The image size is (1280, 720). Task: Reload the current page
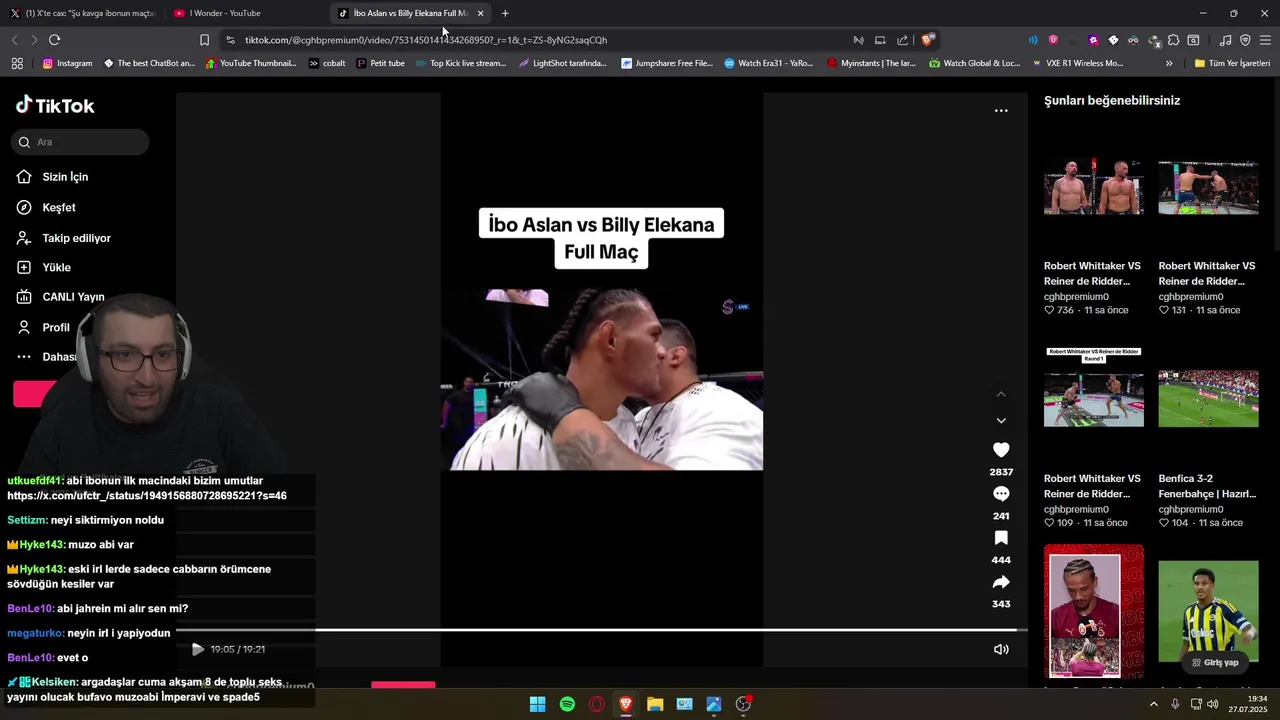[54, 40]
